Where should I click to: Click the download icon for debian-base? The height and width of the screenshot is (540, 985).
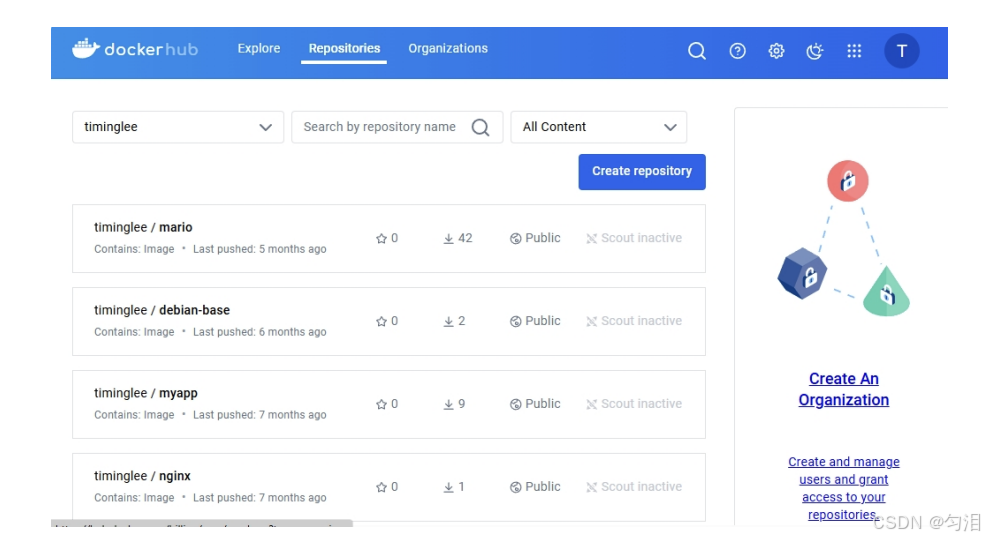[449, 321]
